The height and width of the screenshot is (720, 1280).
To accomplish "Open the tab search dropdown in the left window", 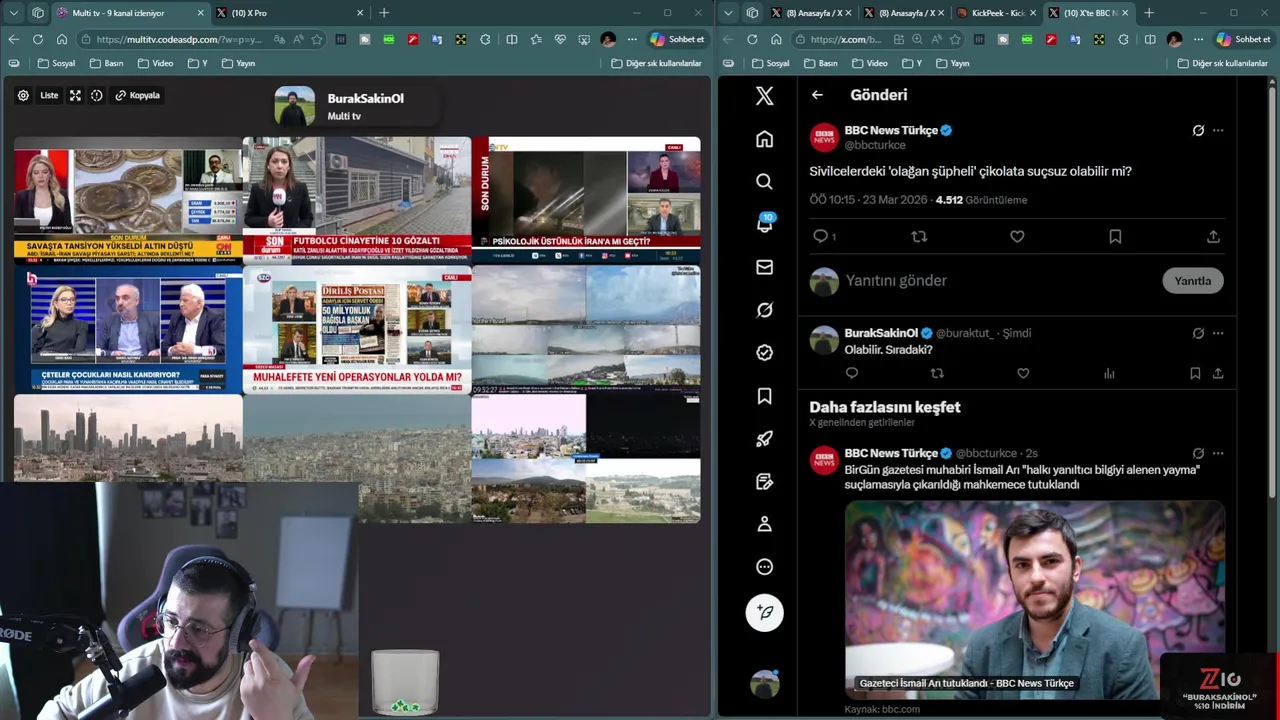I will click(x=14, y=13).
